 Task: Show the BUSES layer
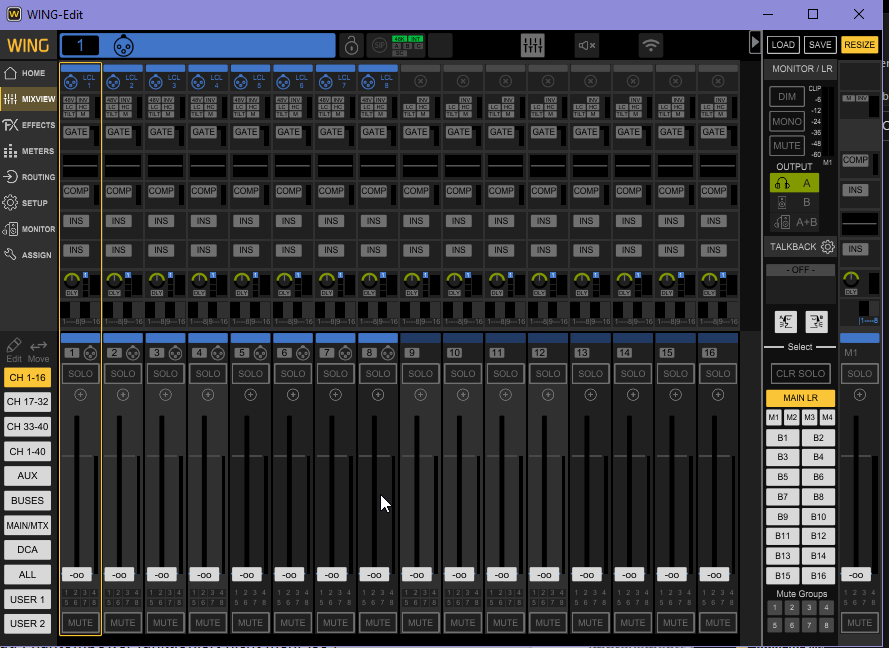click(27, 501)
